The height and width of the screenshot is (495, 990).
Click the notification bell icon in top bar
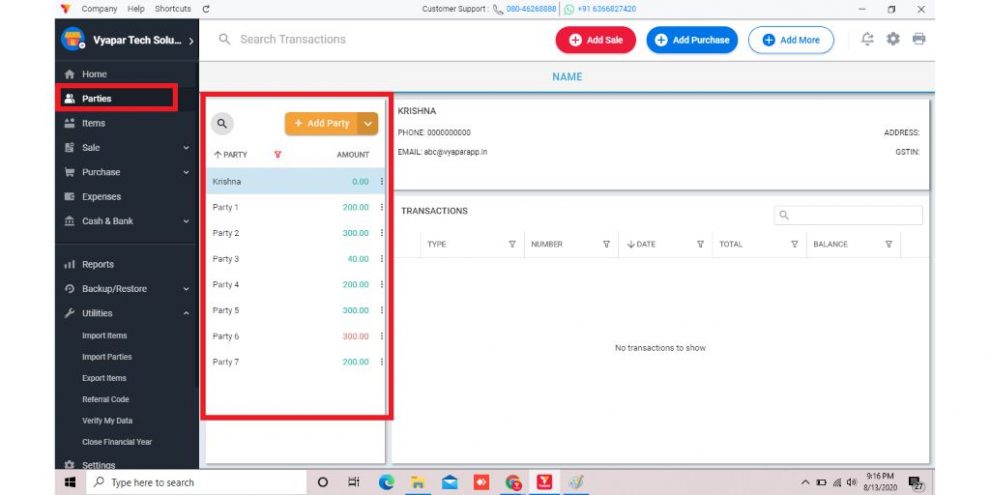(x=867, y=40)
